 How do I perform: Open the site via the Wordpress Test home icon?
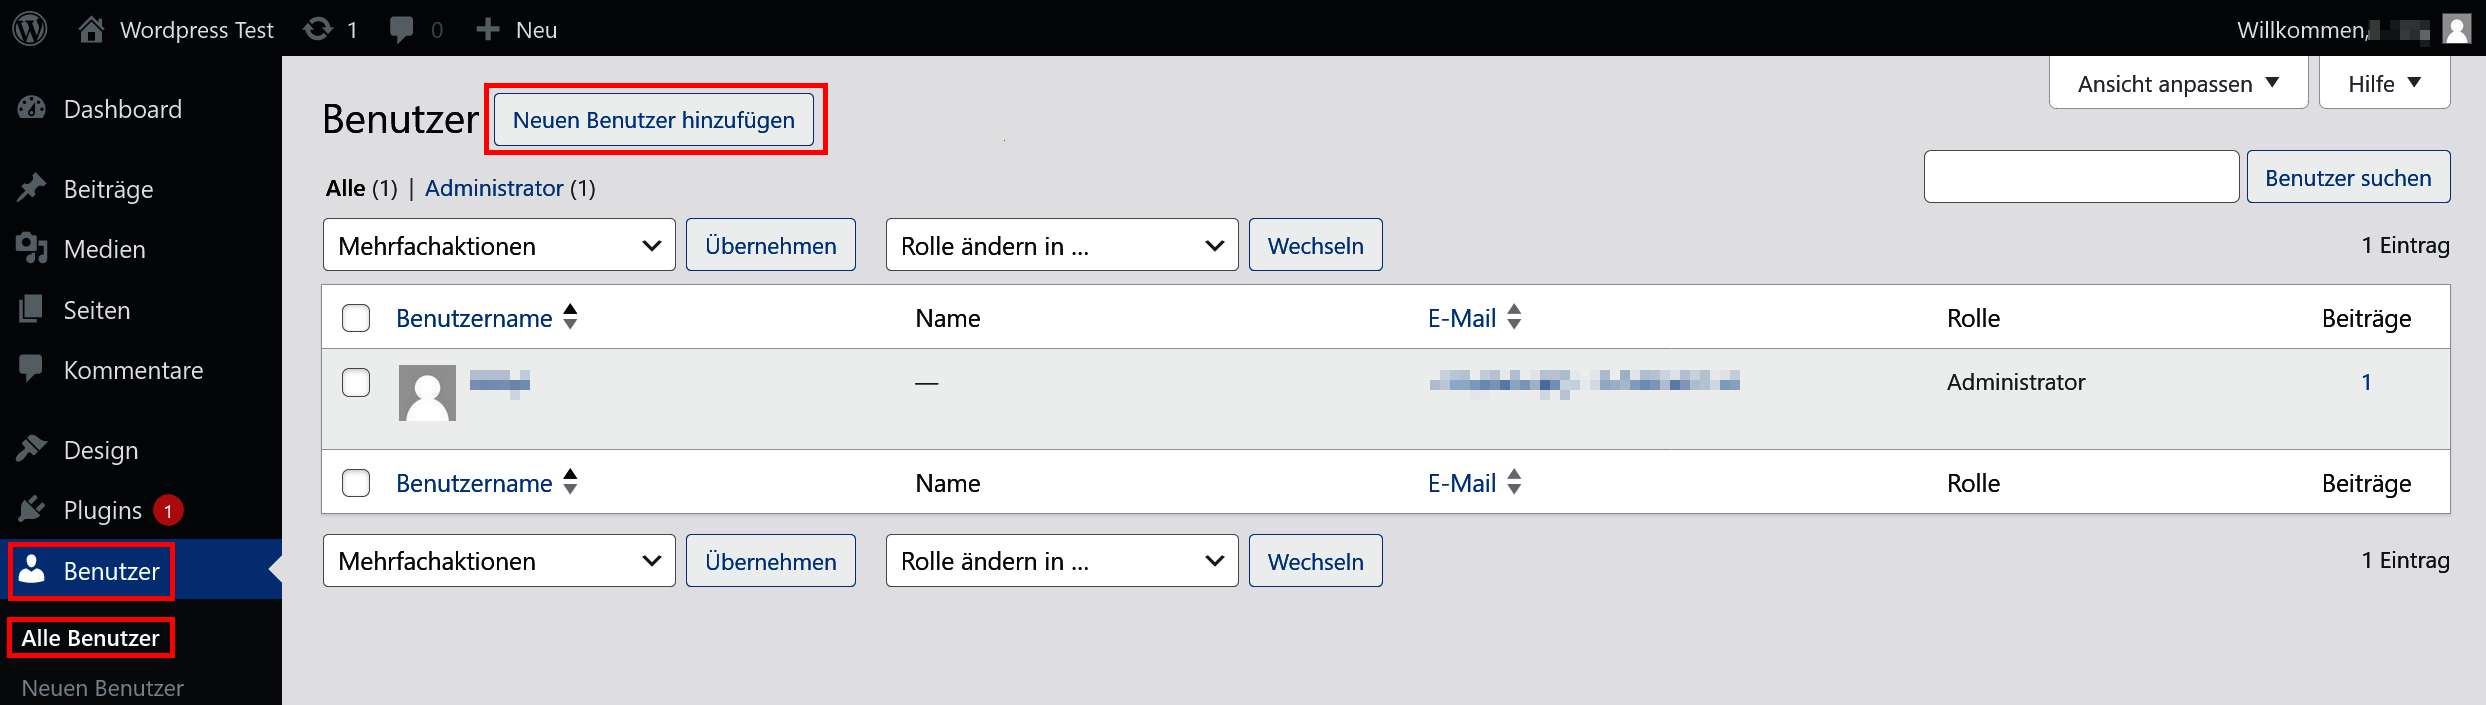(x=91, y=28)
